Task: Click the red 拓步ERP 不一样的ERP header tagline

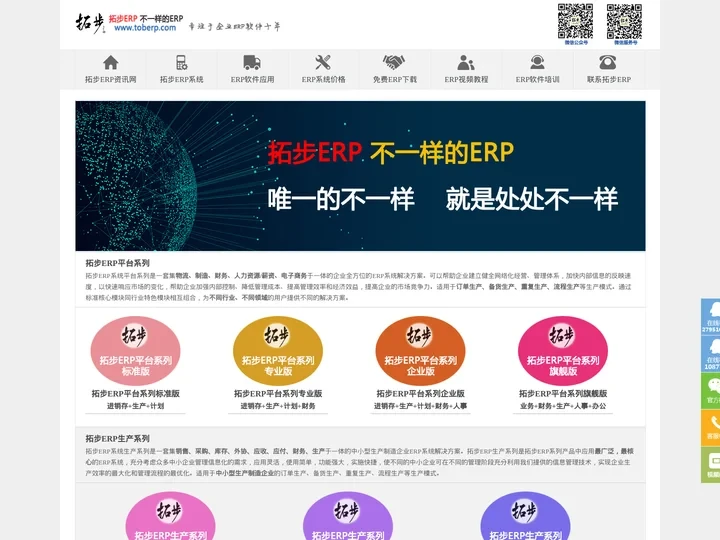Action: (x=146, y=18)
